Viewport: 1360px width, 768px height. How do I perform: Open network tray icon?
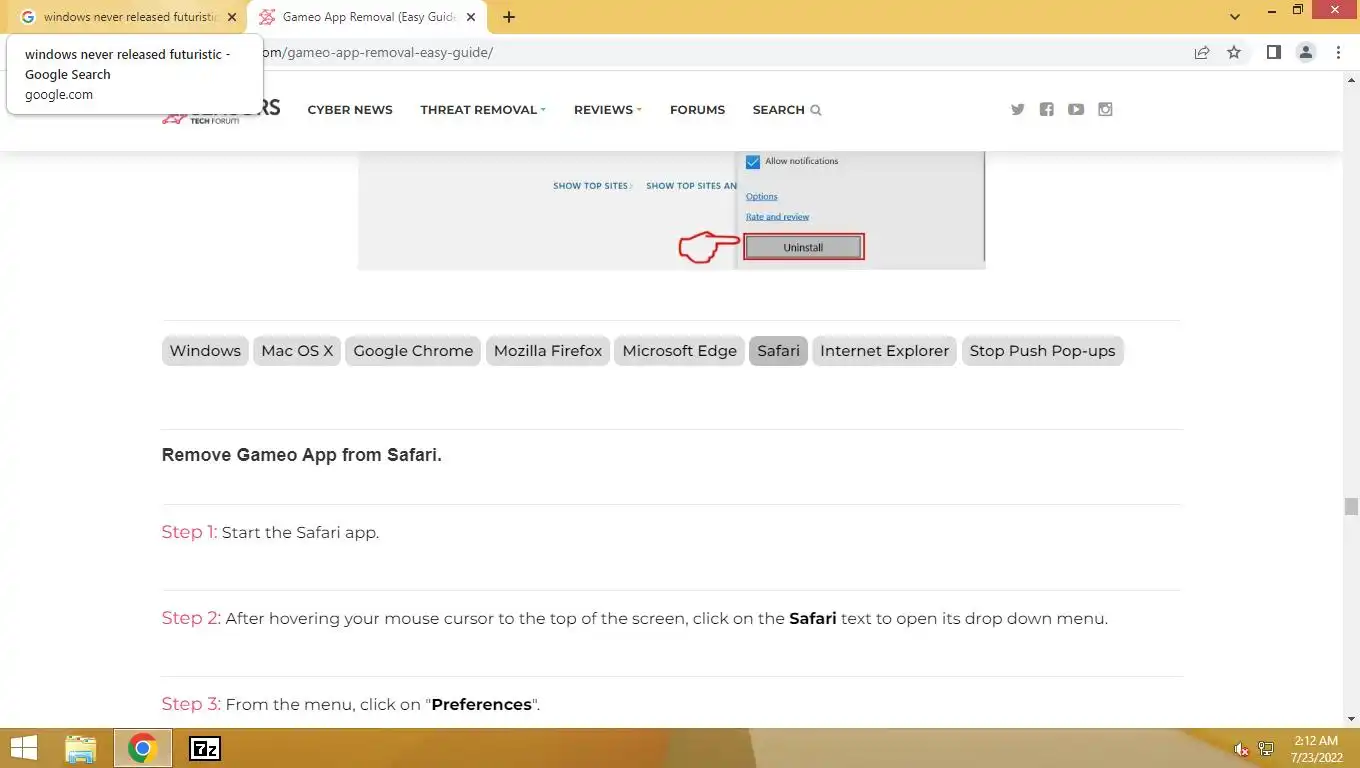[x=1266, y=749]
